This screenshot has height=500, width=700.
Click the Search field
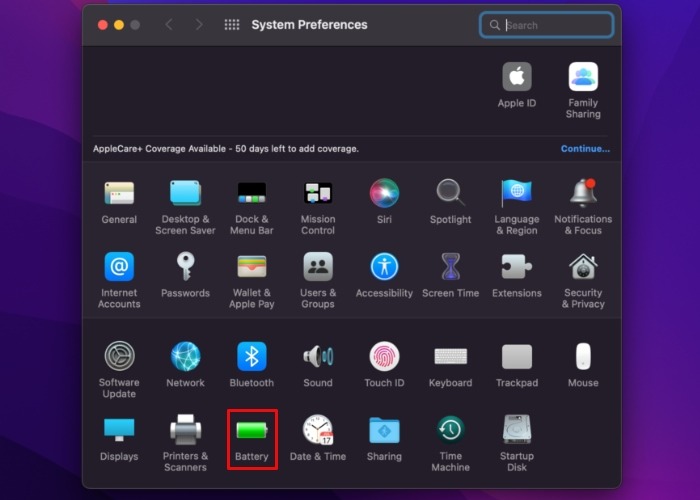click(x=555, y=25)
